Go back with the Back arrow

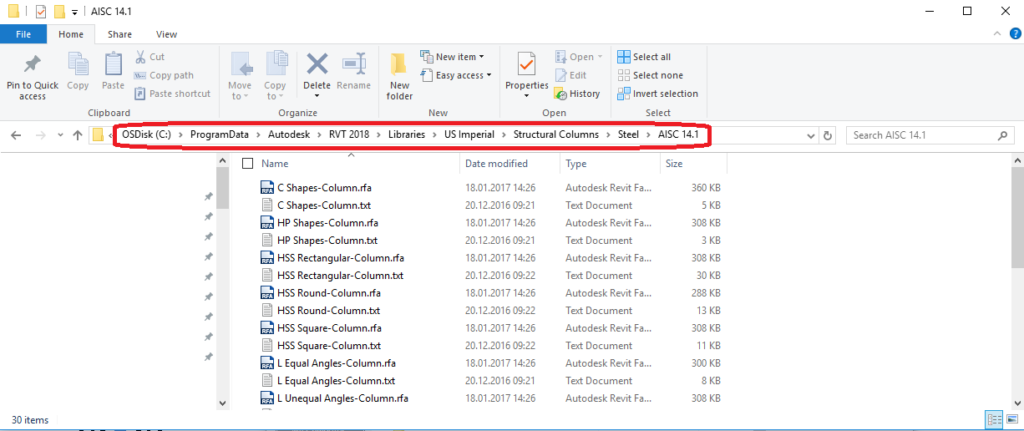(x=16, y=135)
